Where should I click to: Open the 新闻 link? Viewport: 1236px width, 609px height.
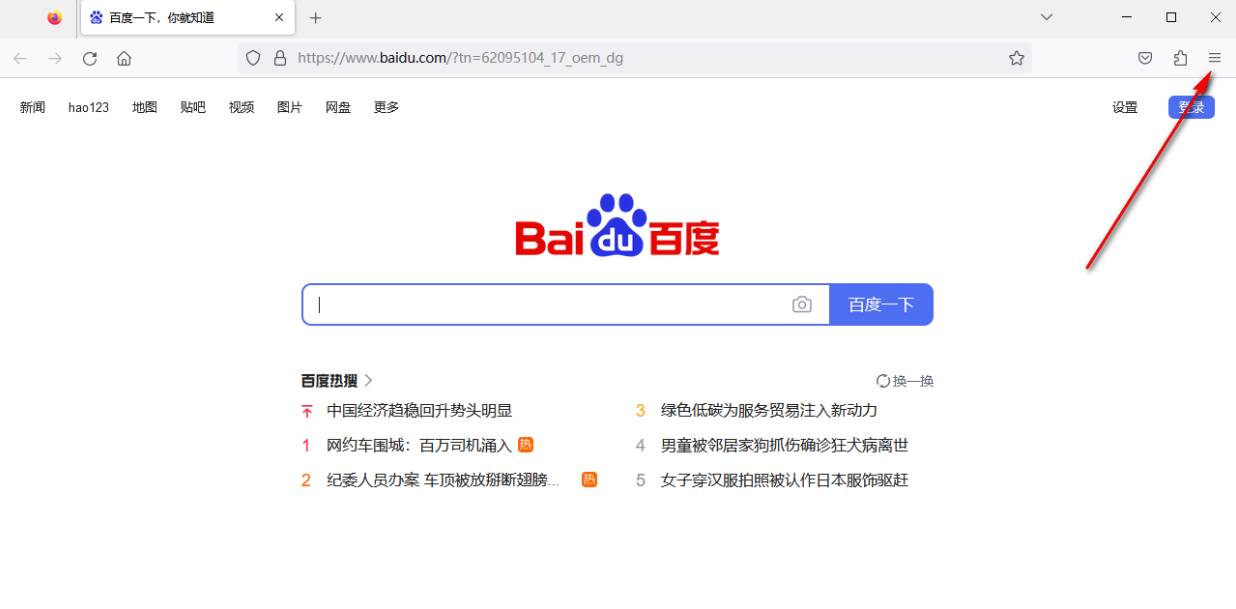(x=33, y=107)
